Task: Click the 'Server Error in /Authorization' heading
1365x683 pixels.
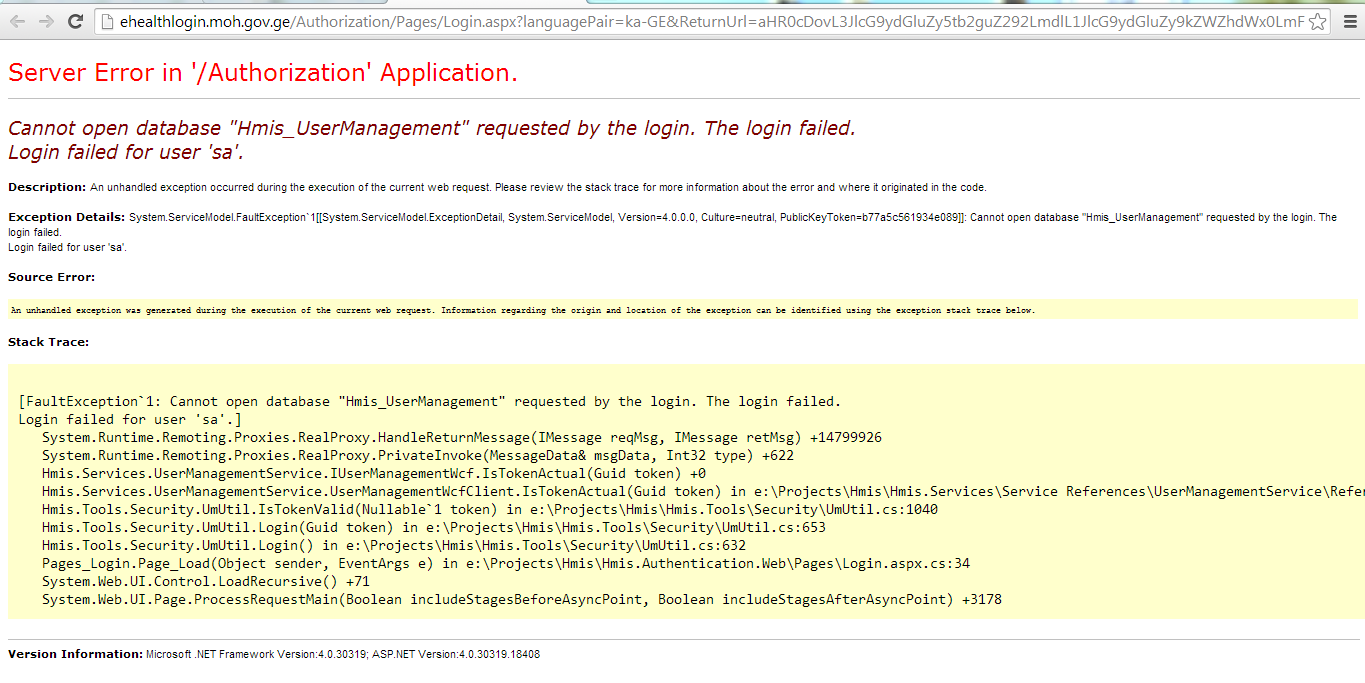Action: click(x=262, y=72)
